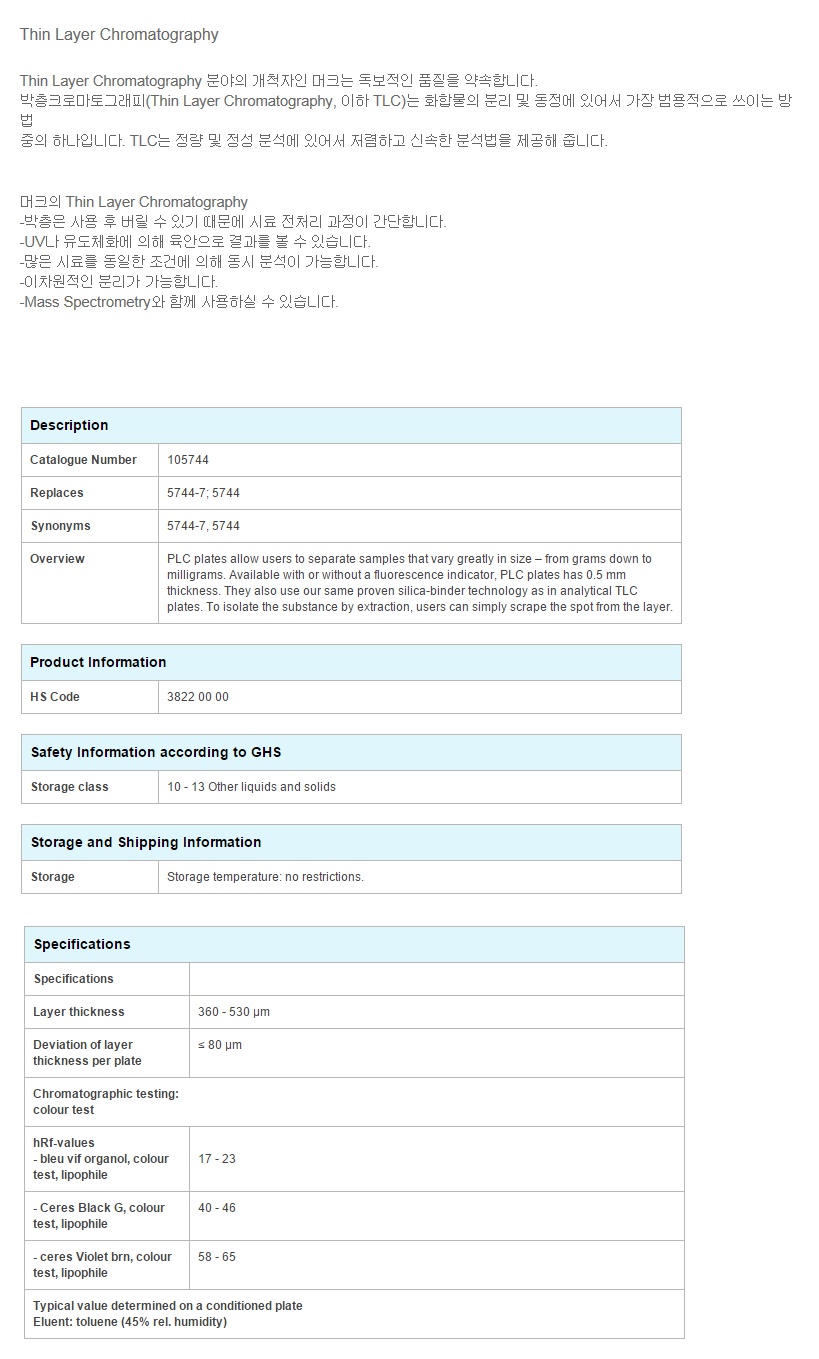Screen dimensions: 819x1359
Task: Click the Replaces value 5744-7; 5744
Action: pos(203,493)
